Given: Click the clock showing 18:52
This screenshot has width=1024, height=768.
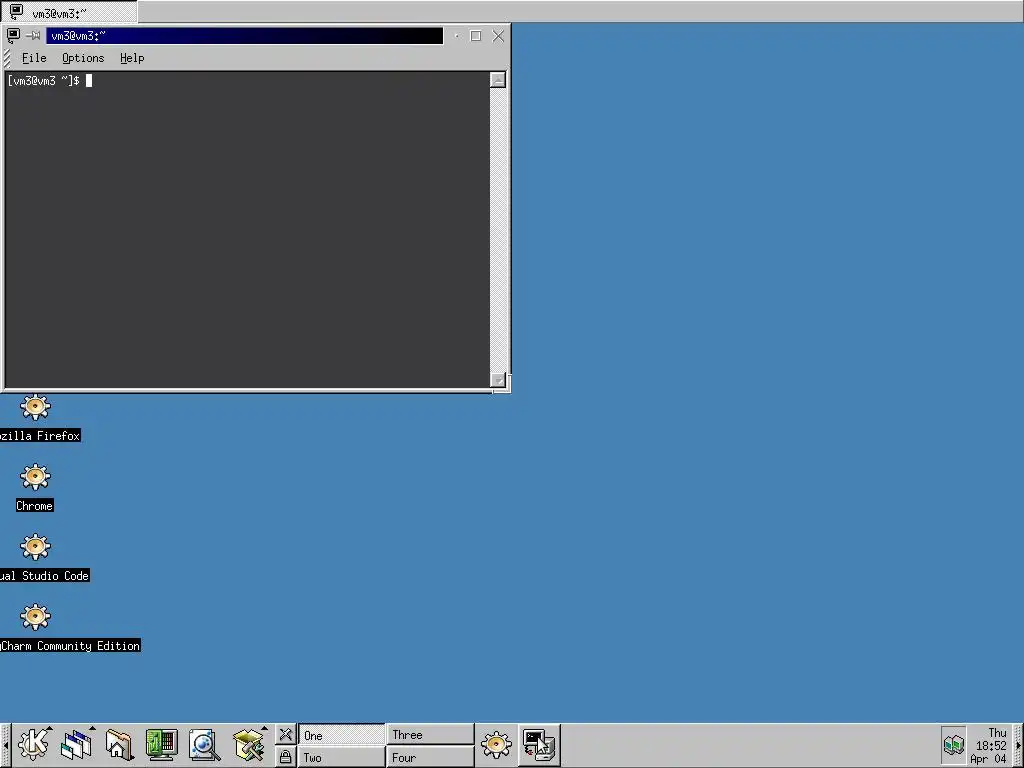Looking at the screenshot, I should click(x=990, y=745).
